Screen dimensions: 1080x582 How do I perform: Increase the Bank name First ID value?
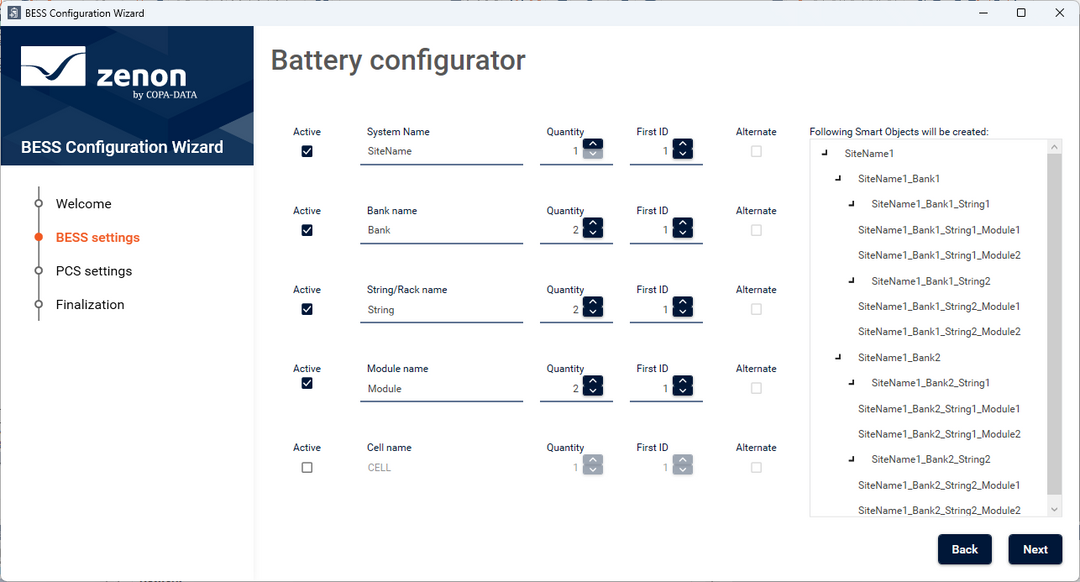(x=682, y=223)
